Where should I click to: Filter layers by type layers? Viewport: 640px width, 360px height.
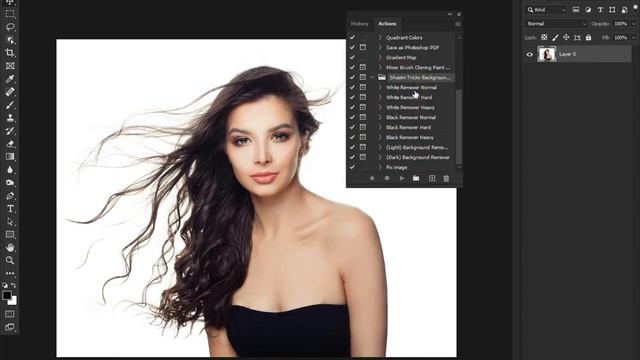(600, 10)
